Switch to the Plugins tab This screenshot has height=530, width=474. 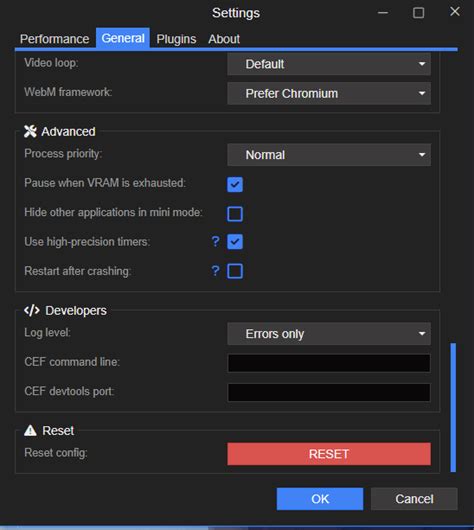click(176, 39)
